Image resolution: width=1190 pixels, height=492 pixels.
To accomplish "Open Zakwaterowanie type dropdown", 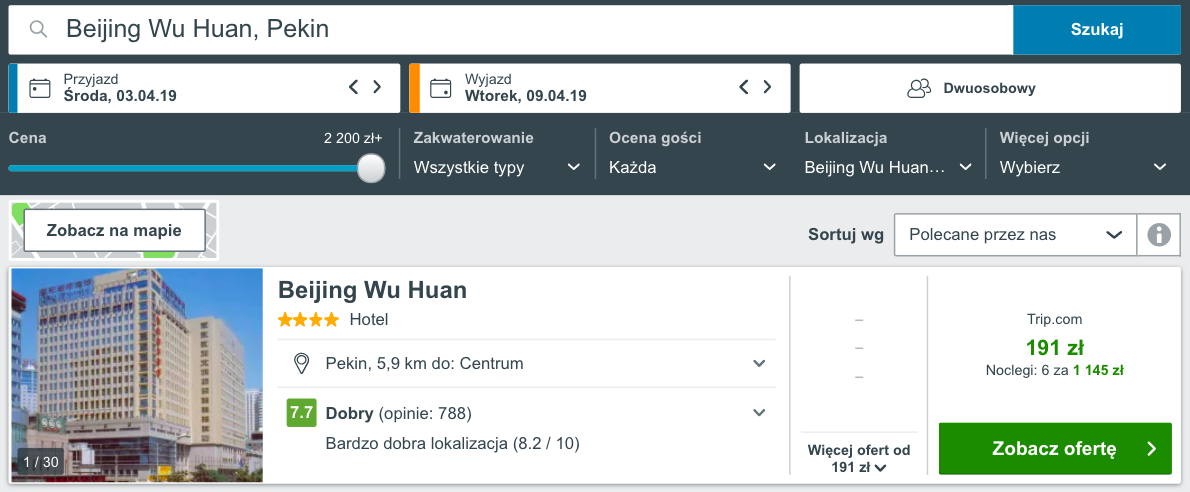I will (497, 167).
